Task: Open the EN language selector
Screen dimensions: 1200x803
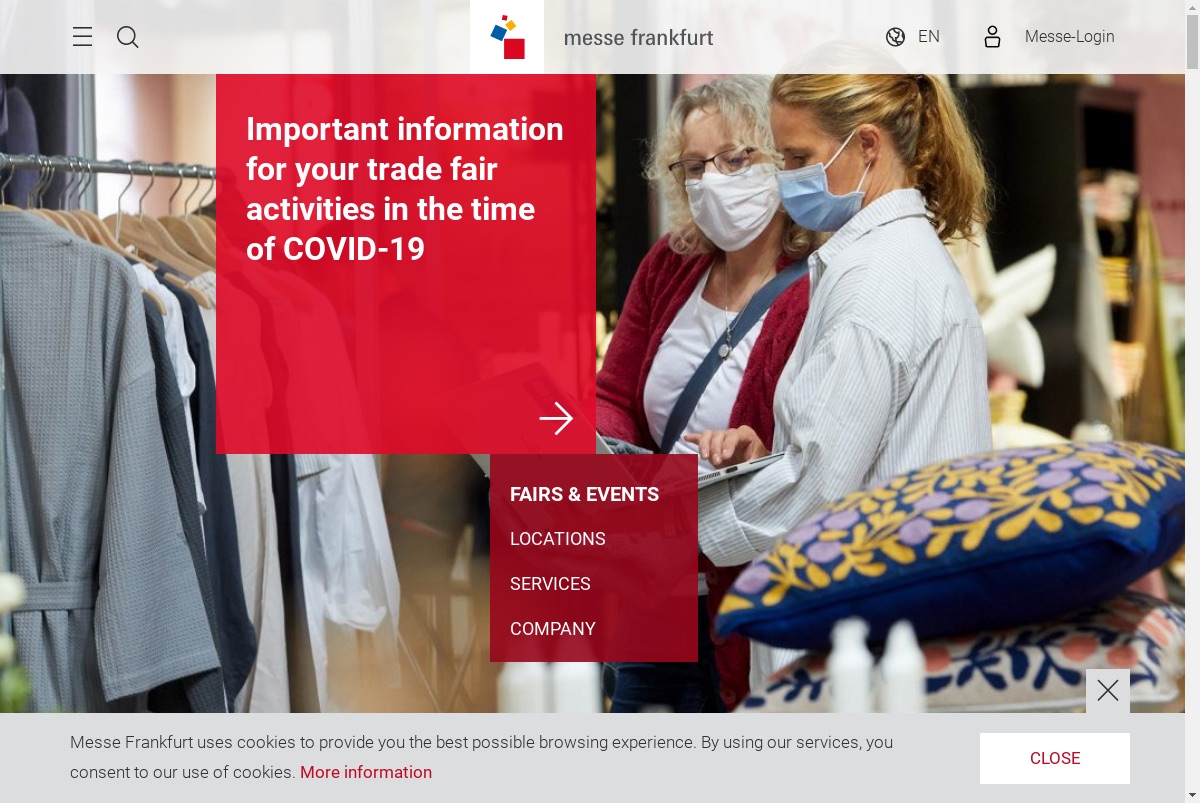Action: (929, 37)
